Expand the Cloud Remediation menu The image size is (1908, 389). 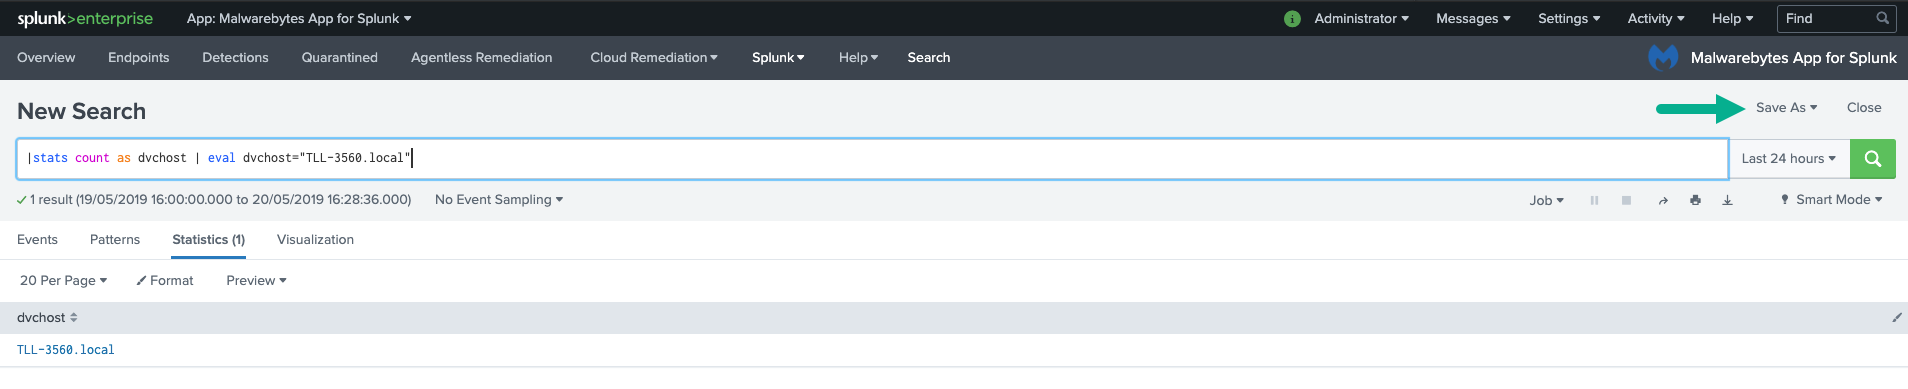click(x=654, y=58)
